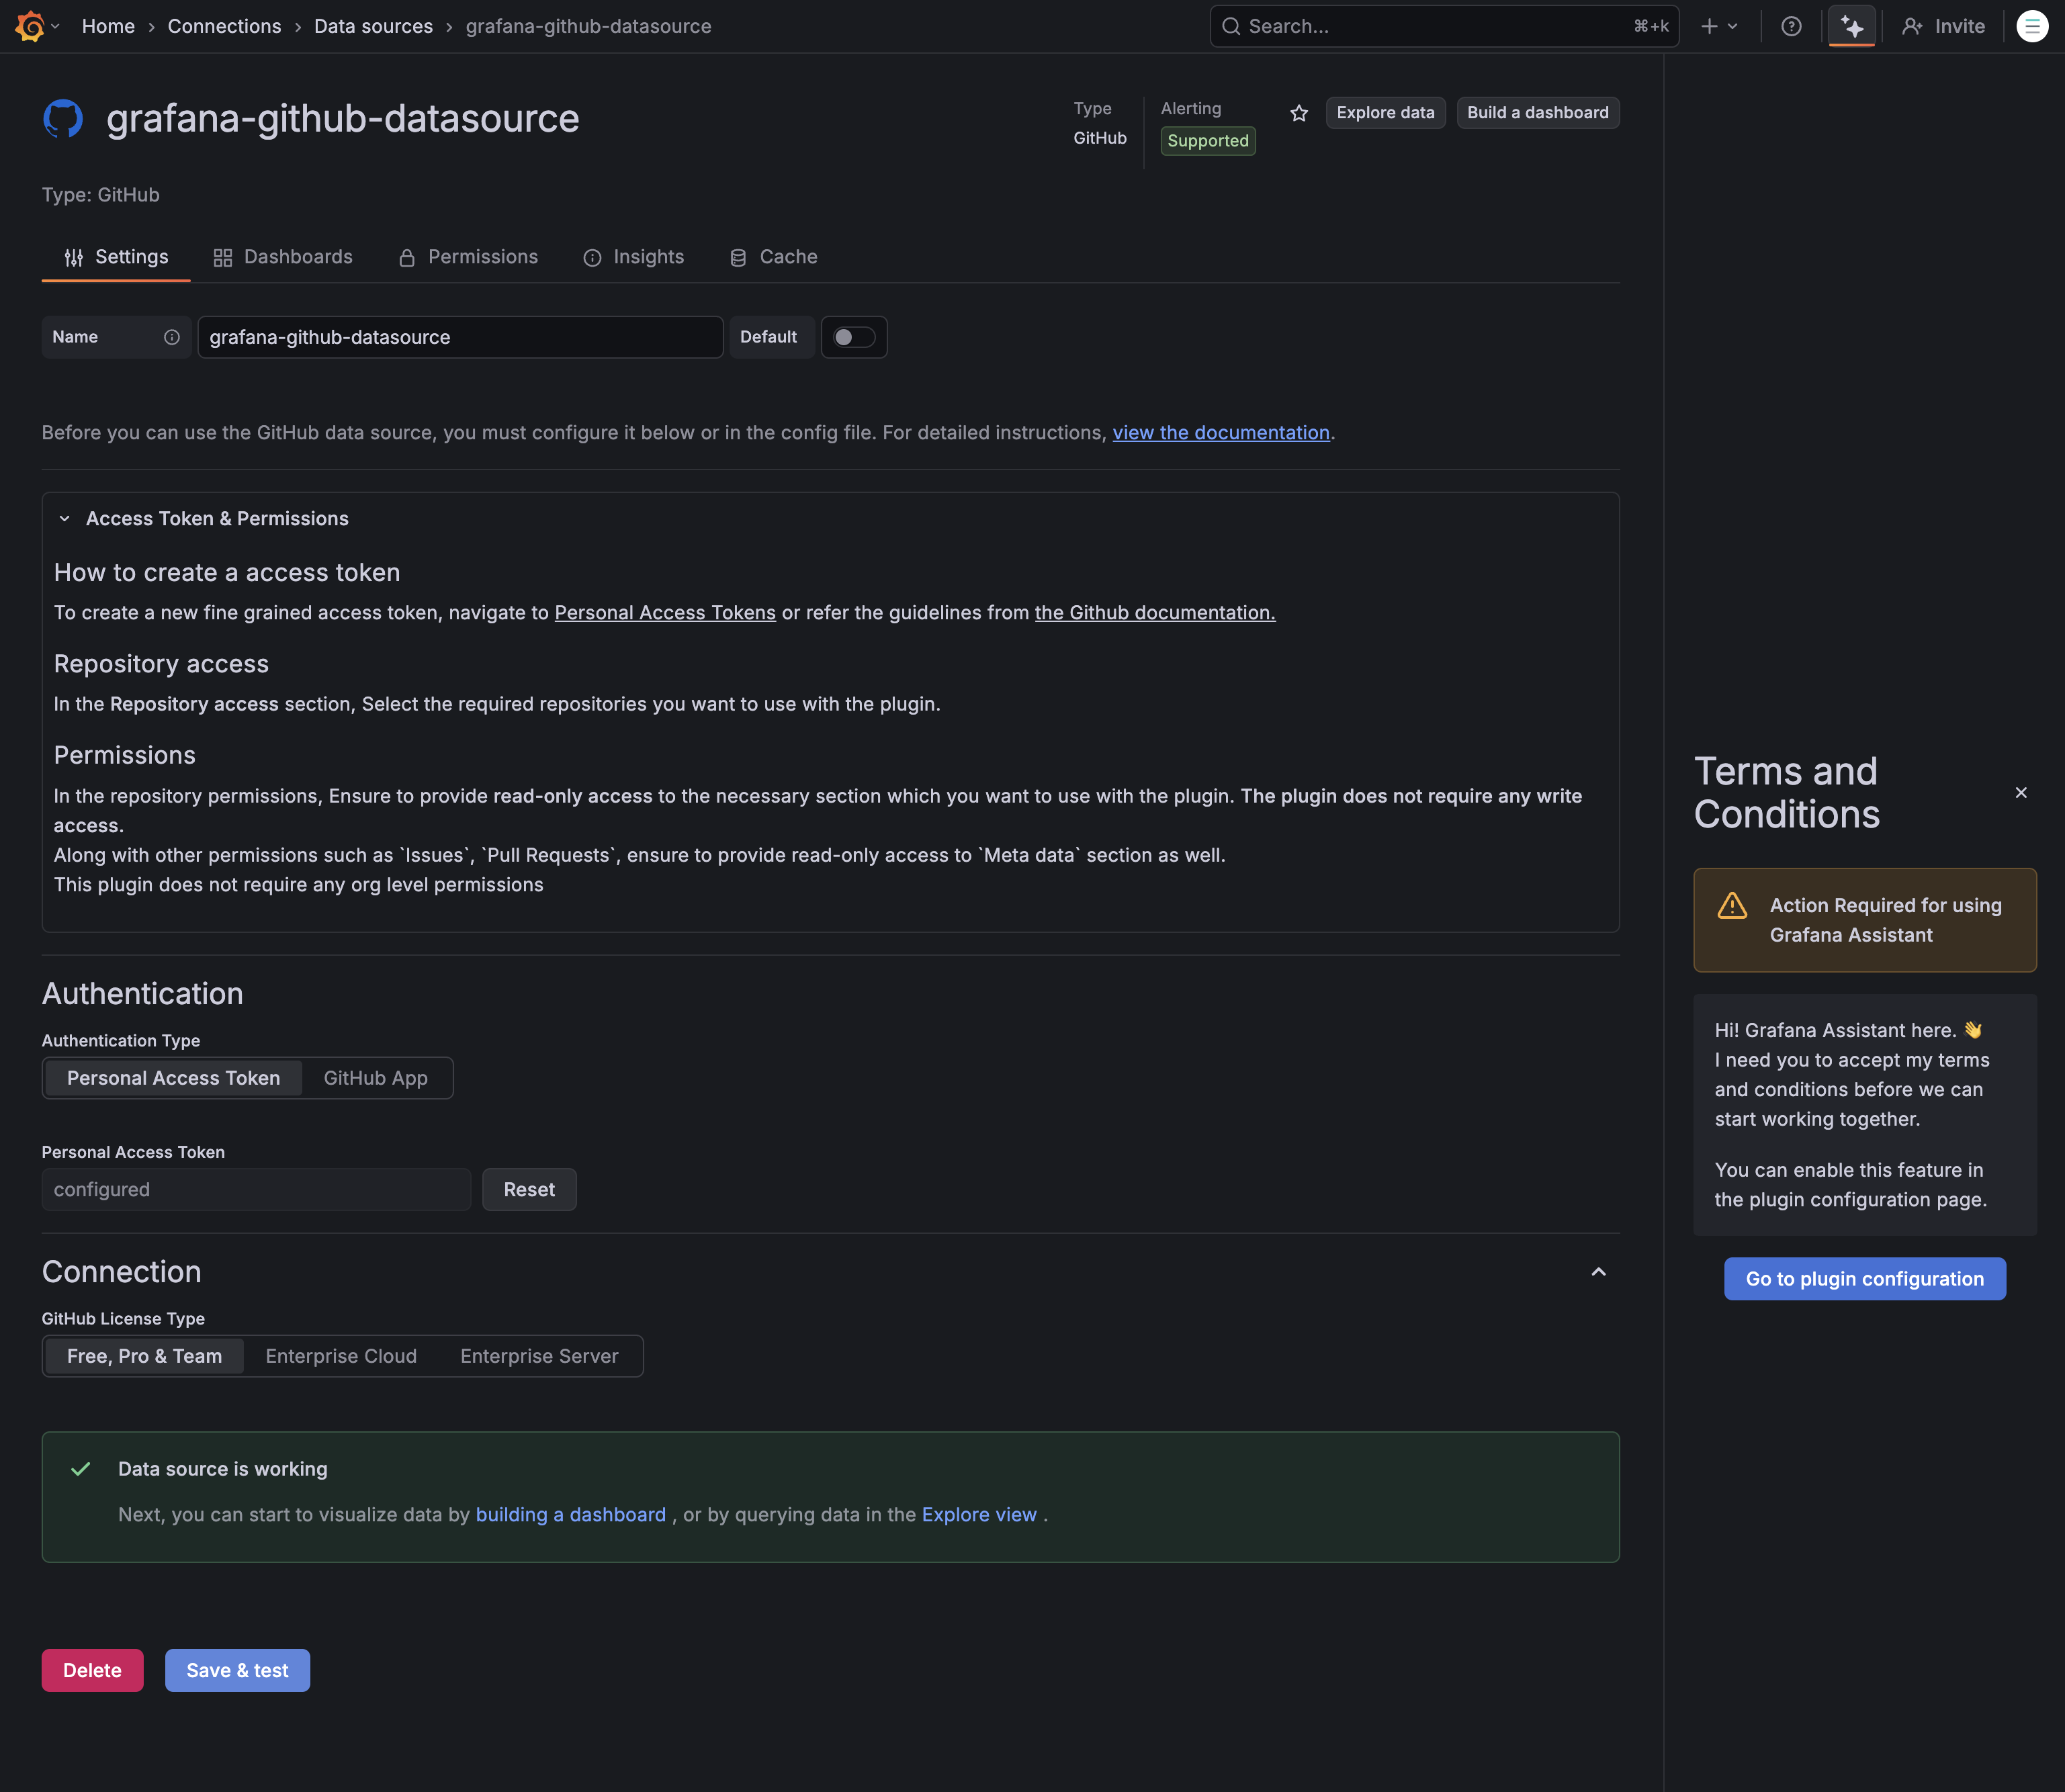Toggle the Default data source switch

pos(854,337)
